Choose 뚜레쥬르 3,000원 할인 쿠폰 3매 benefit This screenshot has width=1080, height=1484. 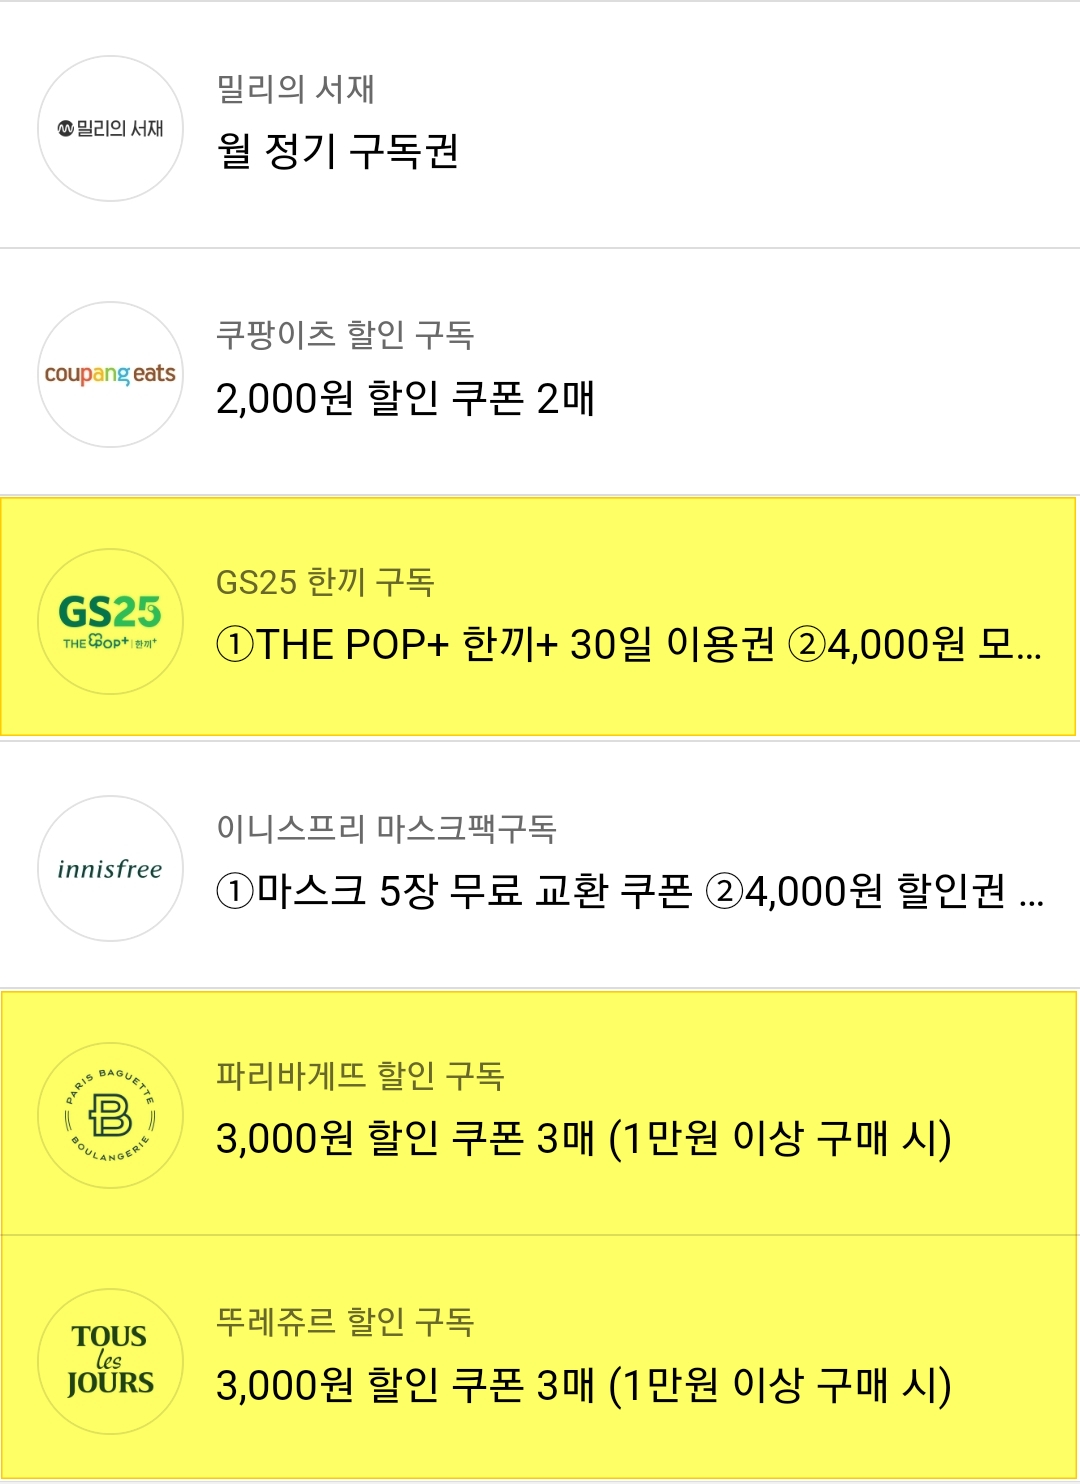[584, 1385]
